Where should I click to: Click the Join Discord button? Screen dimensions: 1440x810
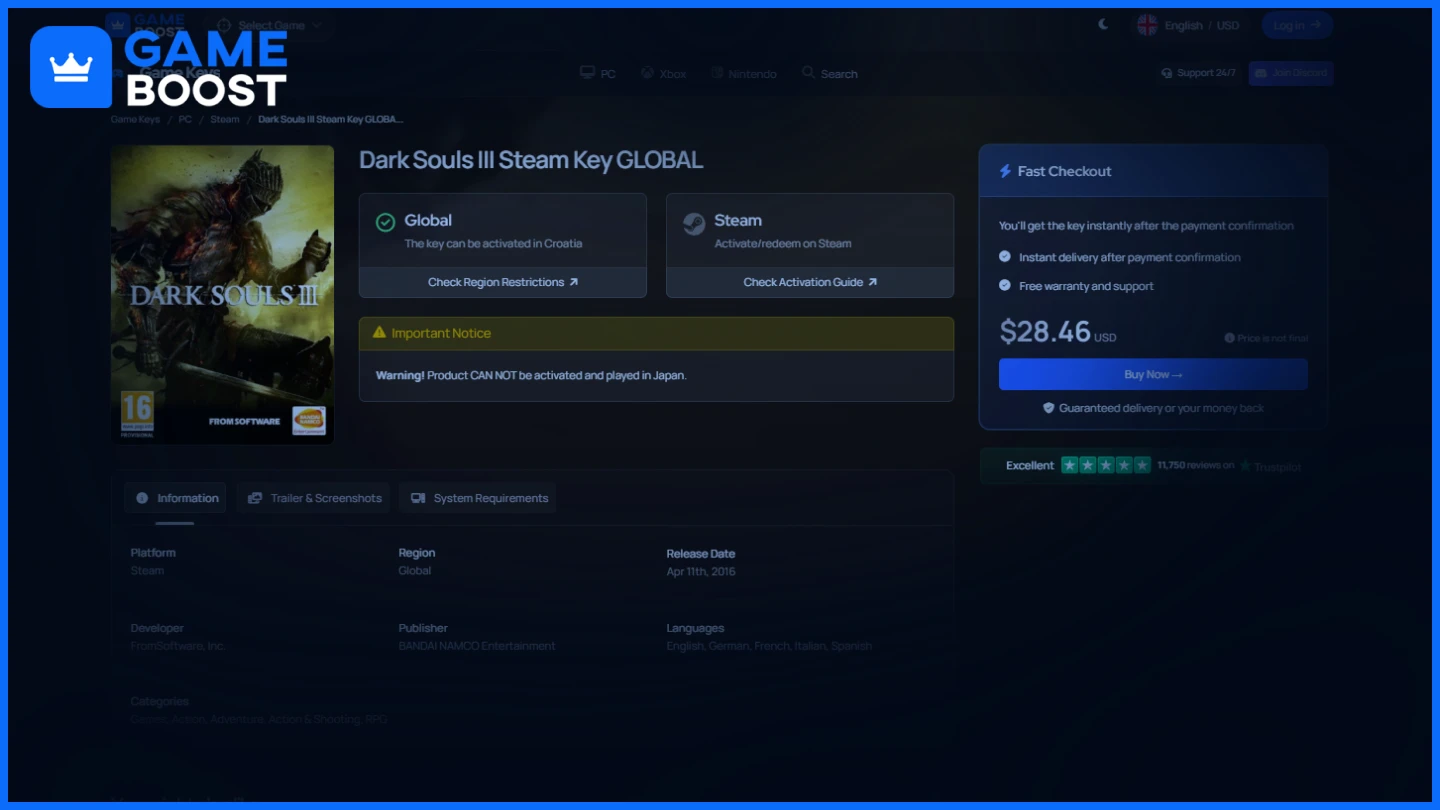click(1290, 73)
